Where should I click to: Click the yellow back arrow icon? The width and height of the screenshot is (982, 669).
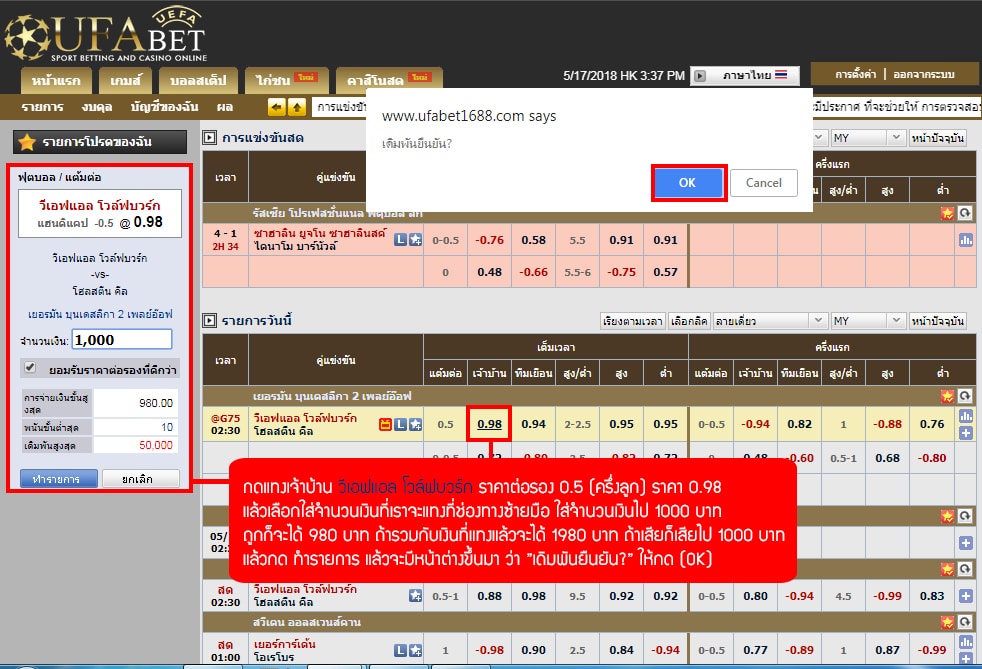click(x=277, y=107)
